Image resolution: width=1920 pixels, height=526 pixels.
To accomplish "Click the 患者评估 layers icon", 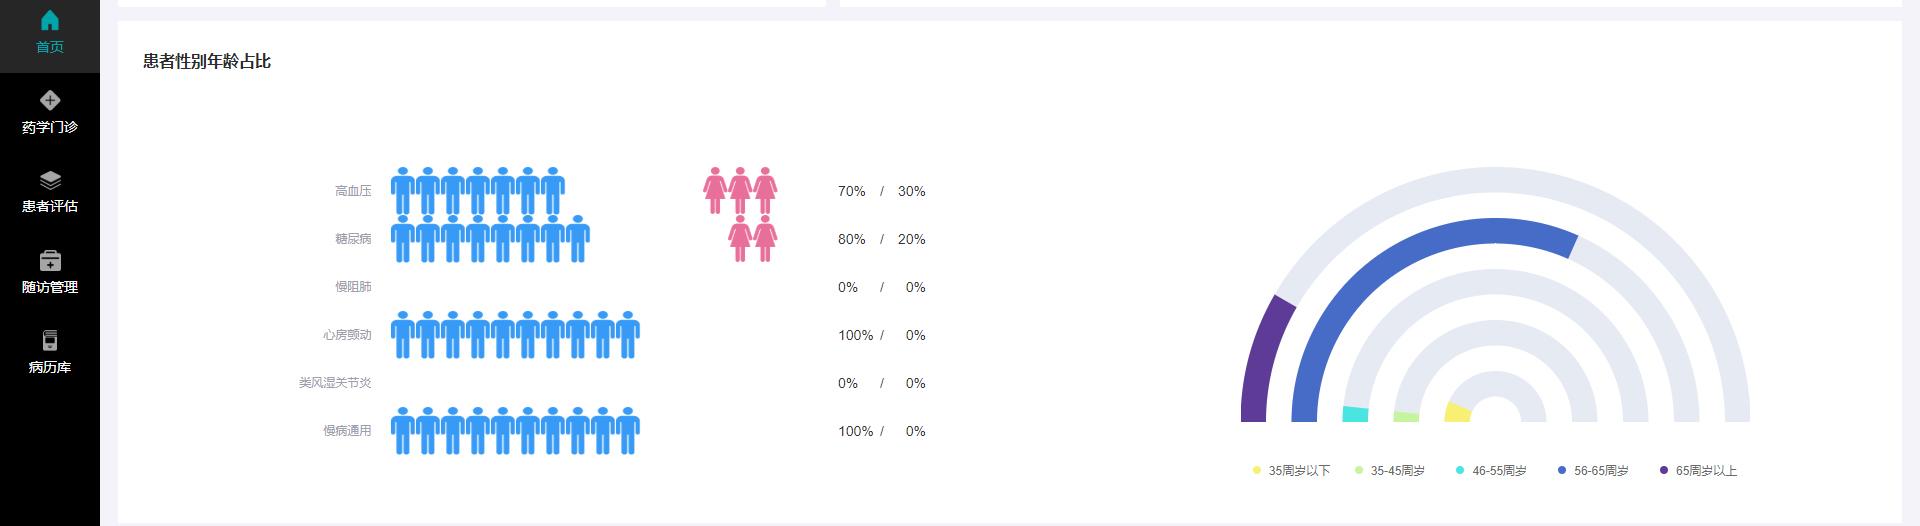I will [50, 180].
